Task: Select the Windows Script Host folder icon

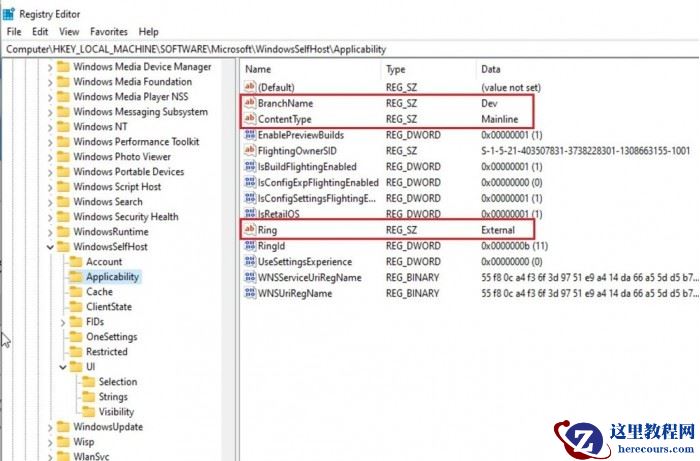Action: (63, 187)
